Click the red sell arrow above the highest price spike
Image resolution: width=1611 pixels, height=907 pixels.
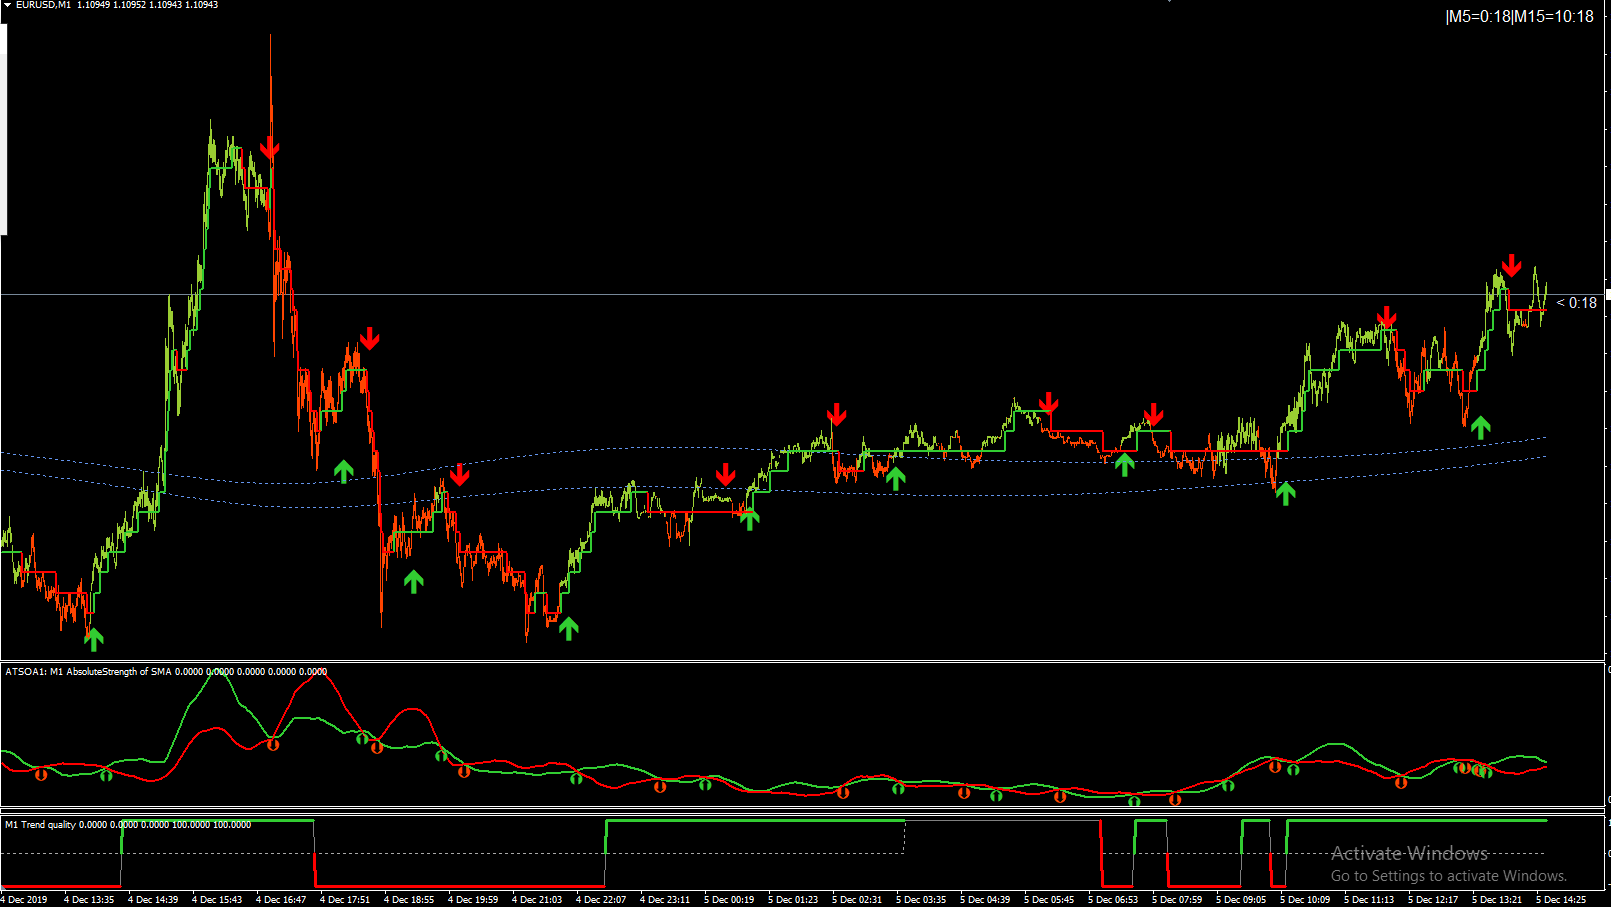(270, 150)
